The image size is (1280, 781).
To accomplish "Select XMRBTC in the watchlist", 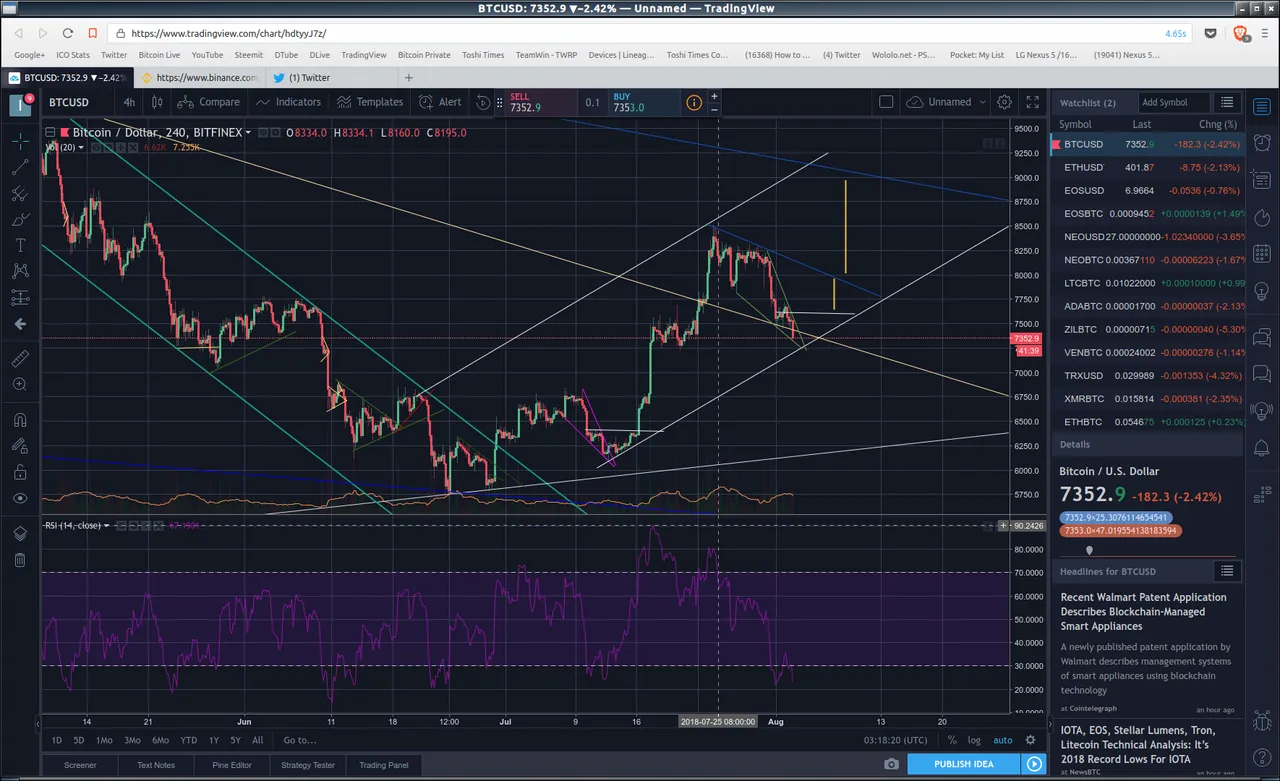I will click(1148, 399).
